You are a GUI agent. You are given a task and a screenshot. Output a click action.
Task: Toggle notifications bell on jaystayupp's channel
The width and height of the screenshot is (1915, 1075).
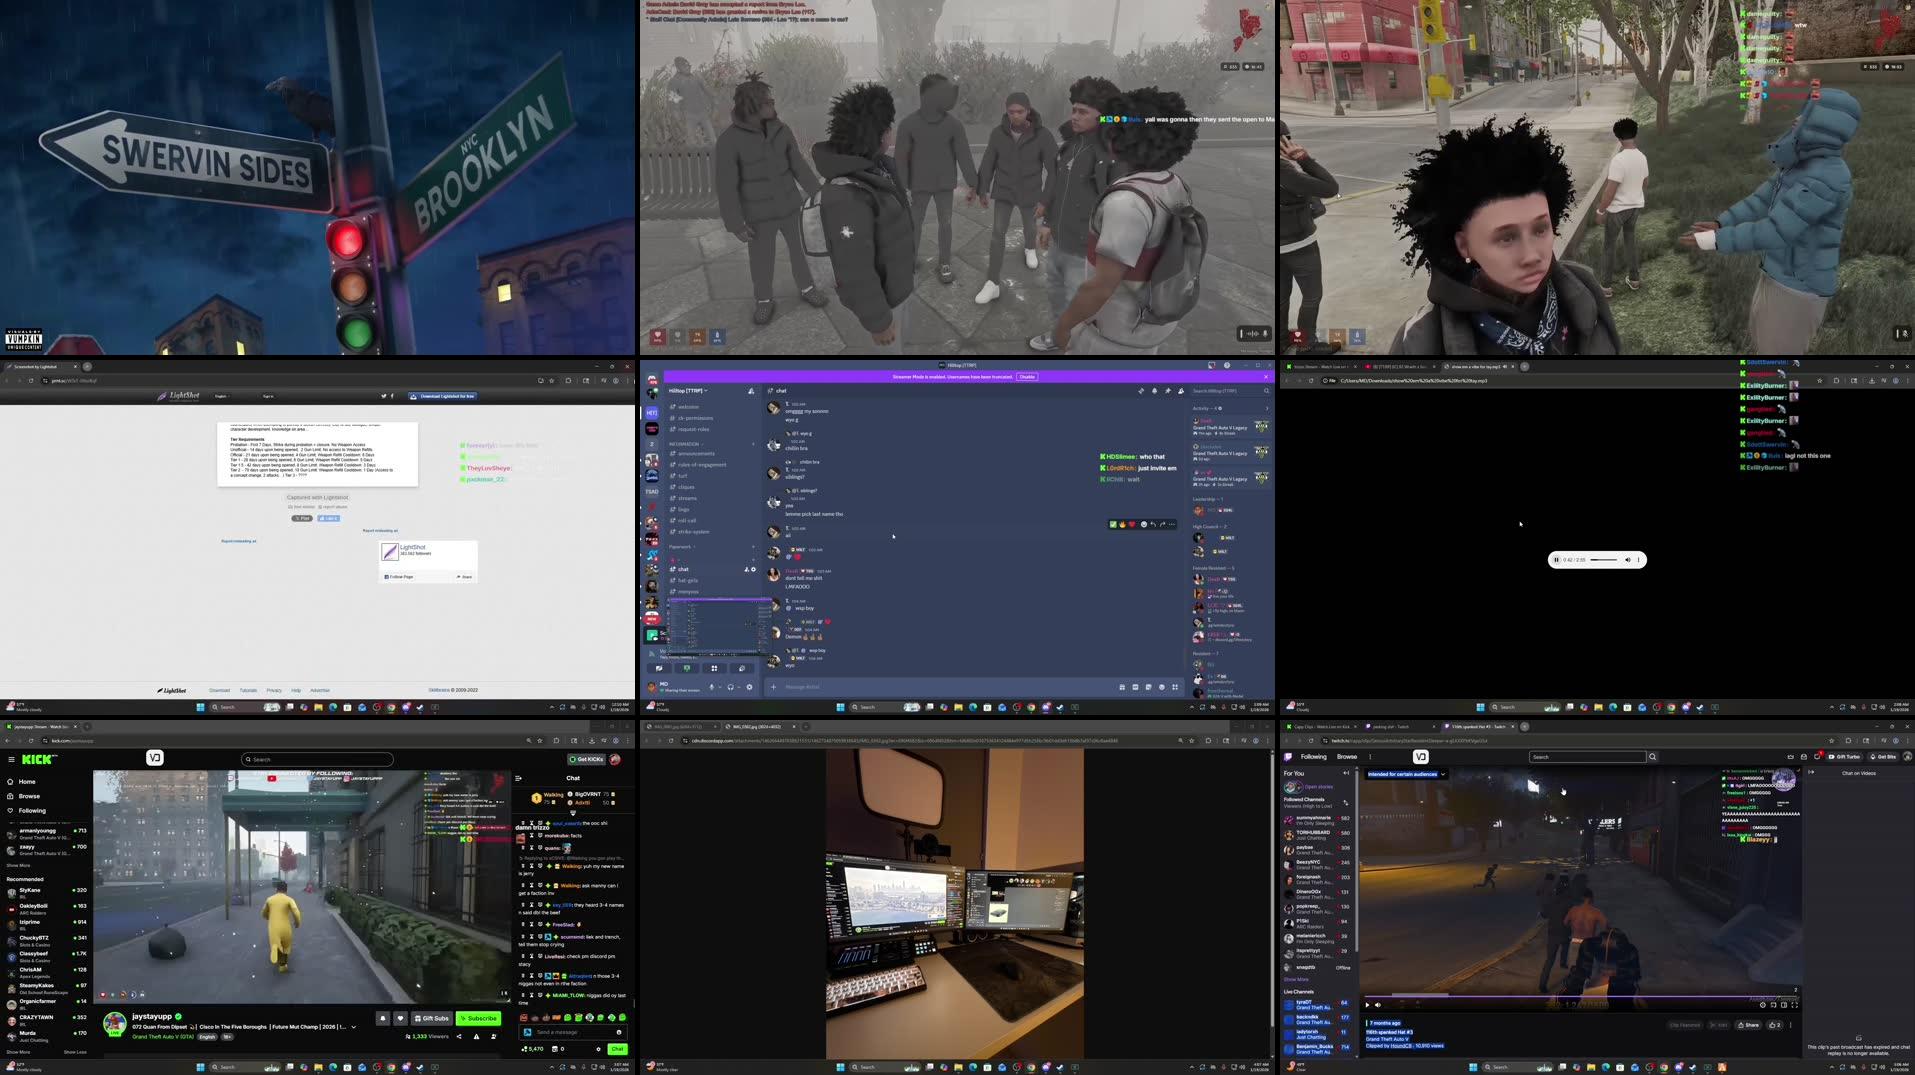pyautogui.click(x=381, y=1018)
